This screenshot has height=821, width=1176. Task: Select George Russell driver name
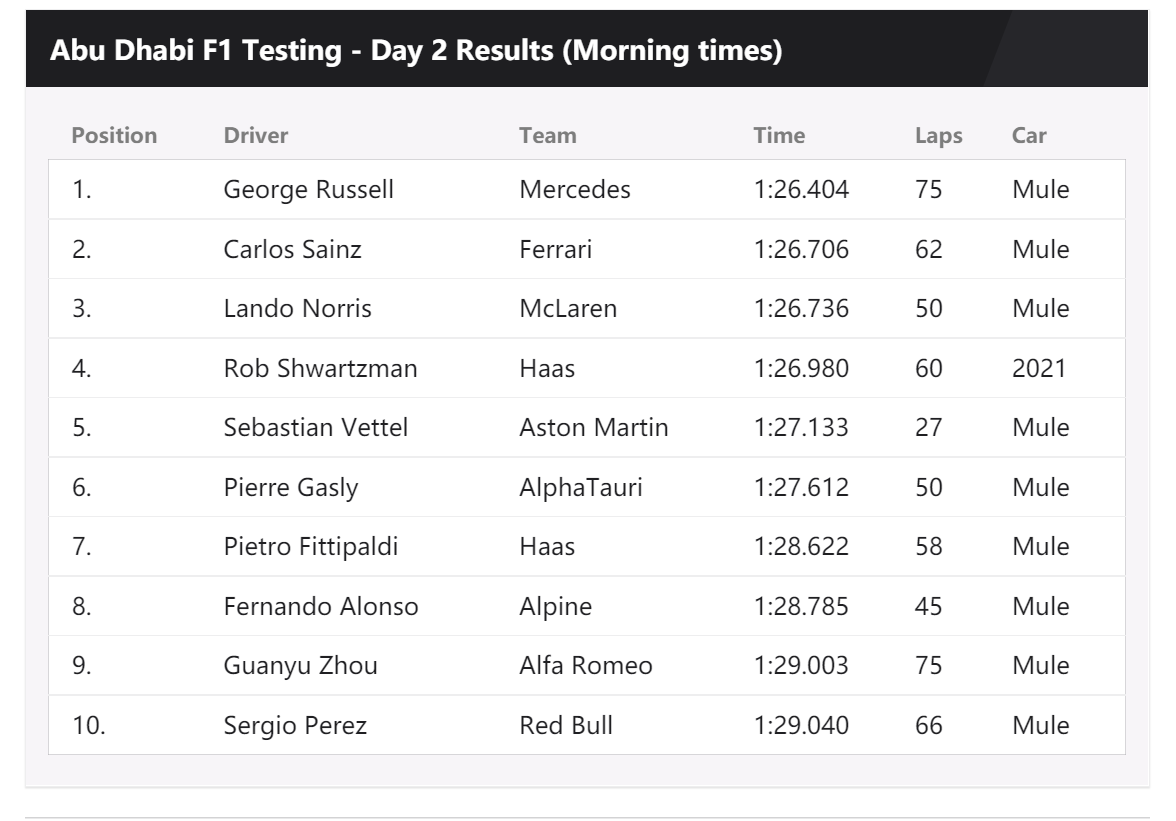pyautogui.click(x=308, y=189)
